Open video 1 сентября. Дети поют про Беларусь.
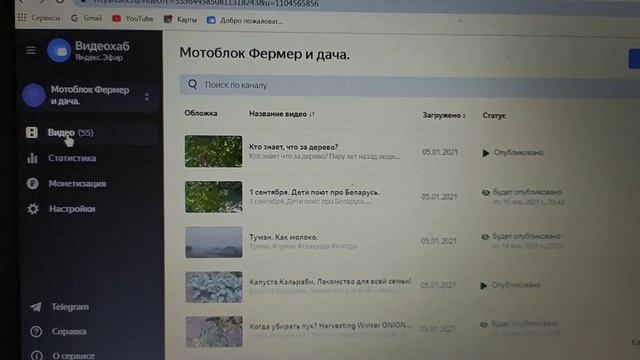The height and width of the screenshot is (360, 640). (314, 192)
